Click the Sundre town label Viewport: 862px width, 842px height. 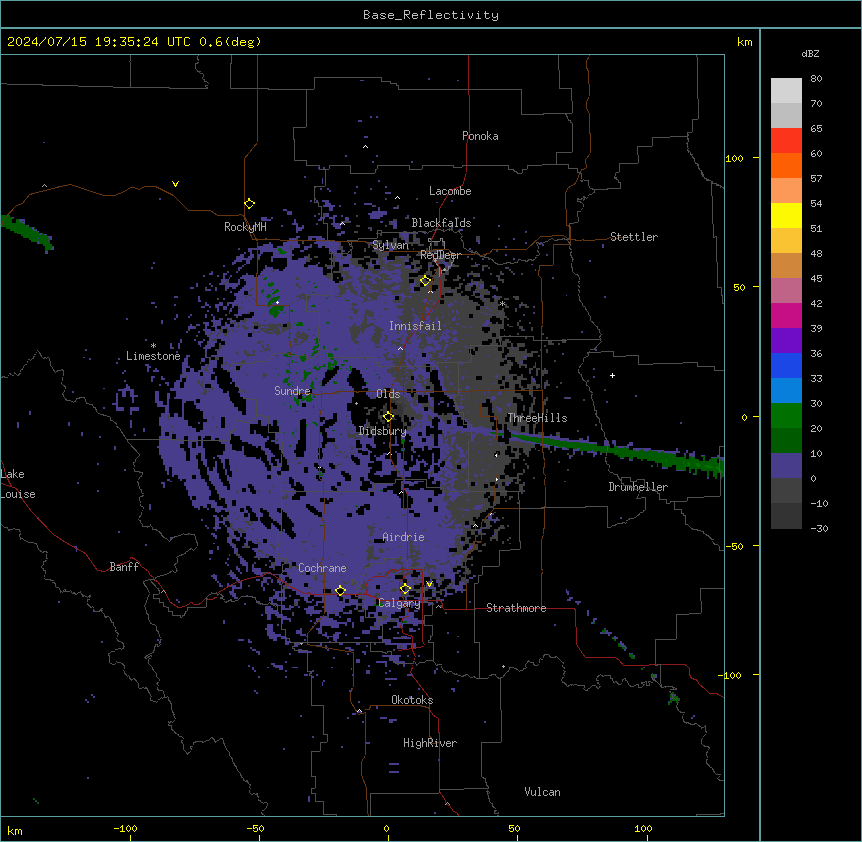[x=292, y=391]
